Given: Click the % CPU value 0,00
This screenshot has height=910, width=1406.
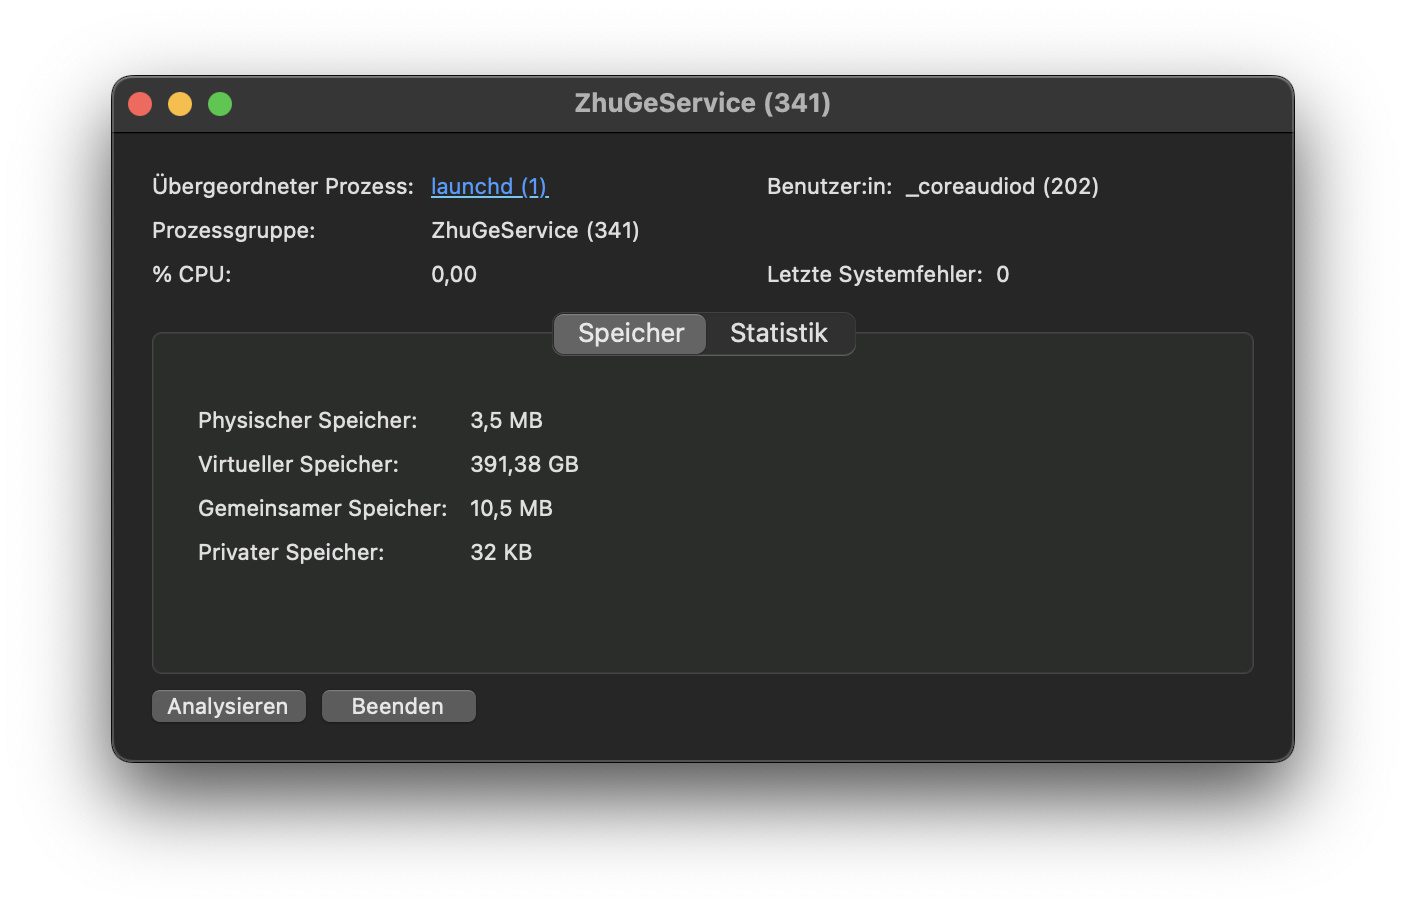Looking at the screenshot, I should (454, 275).
